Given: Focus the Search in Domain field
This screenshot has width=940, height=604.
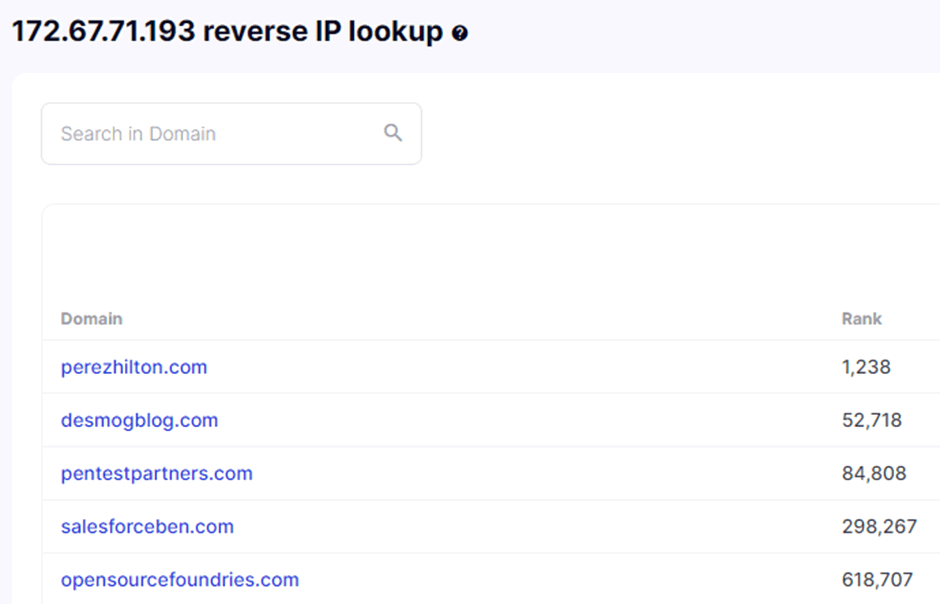Looking at the screenshot, I should (x=231, y=134).
